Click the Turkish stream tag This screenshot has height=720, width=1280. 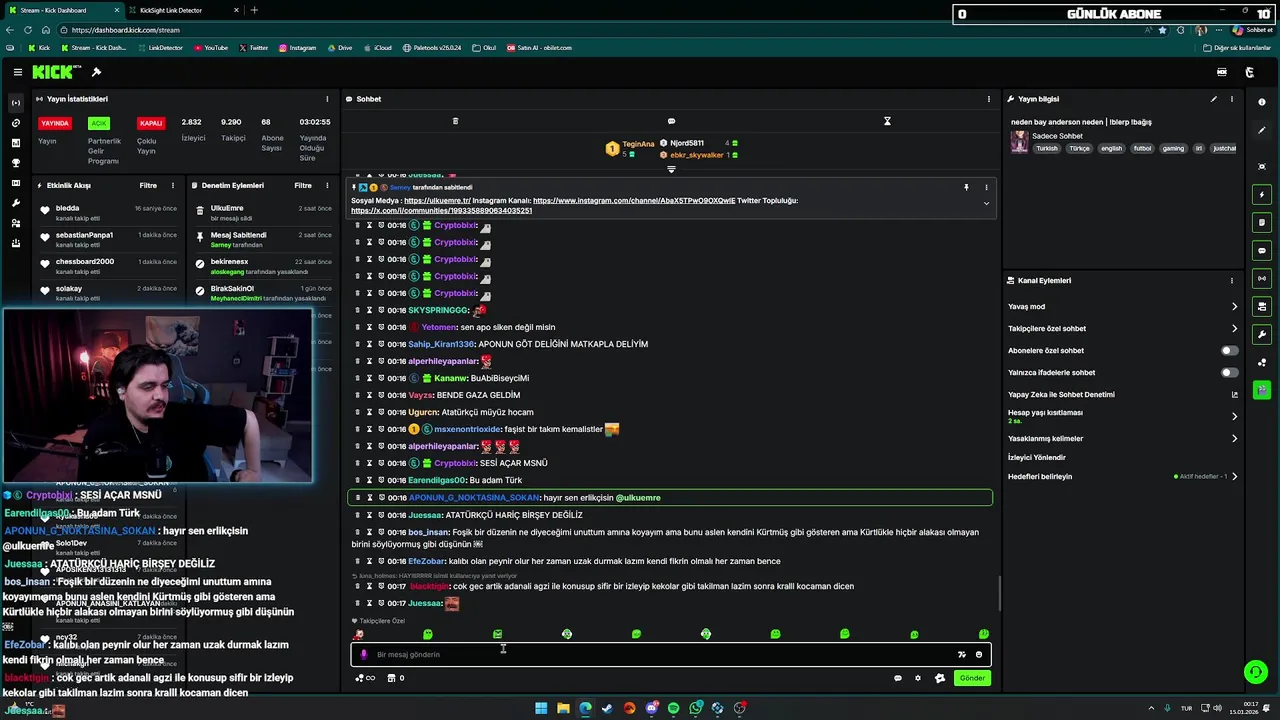point(1047,148)
